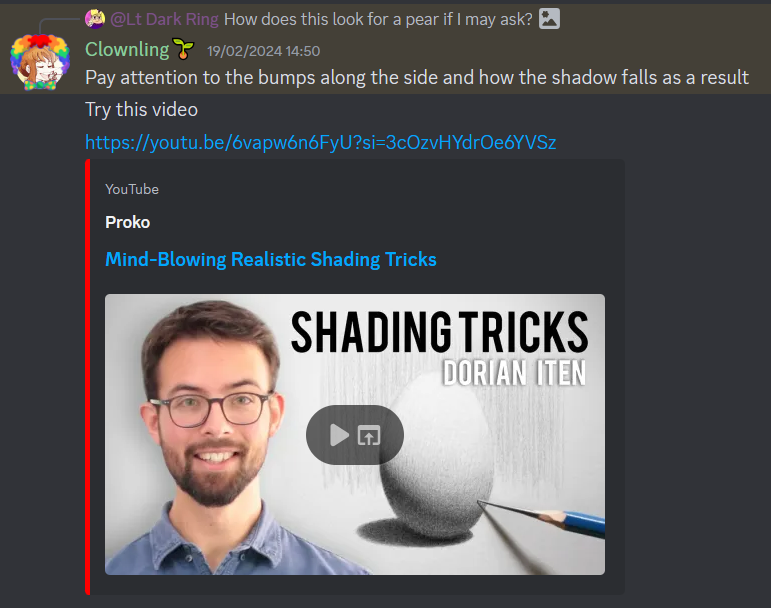Click the 19/02/2024 14:50 timestamp
The image size is (771, 608).
[x=264, y=51]
